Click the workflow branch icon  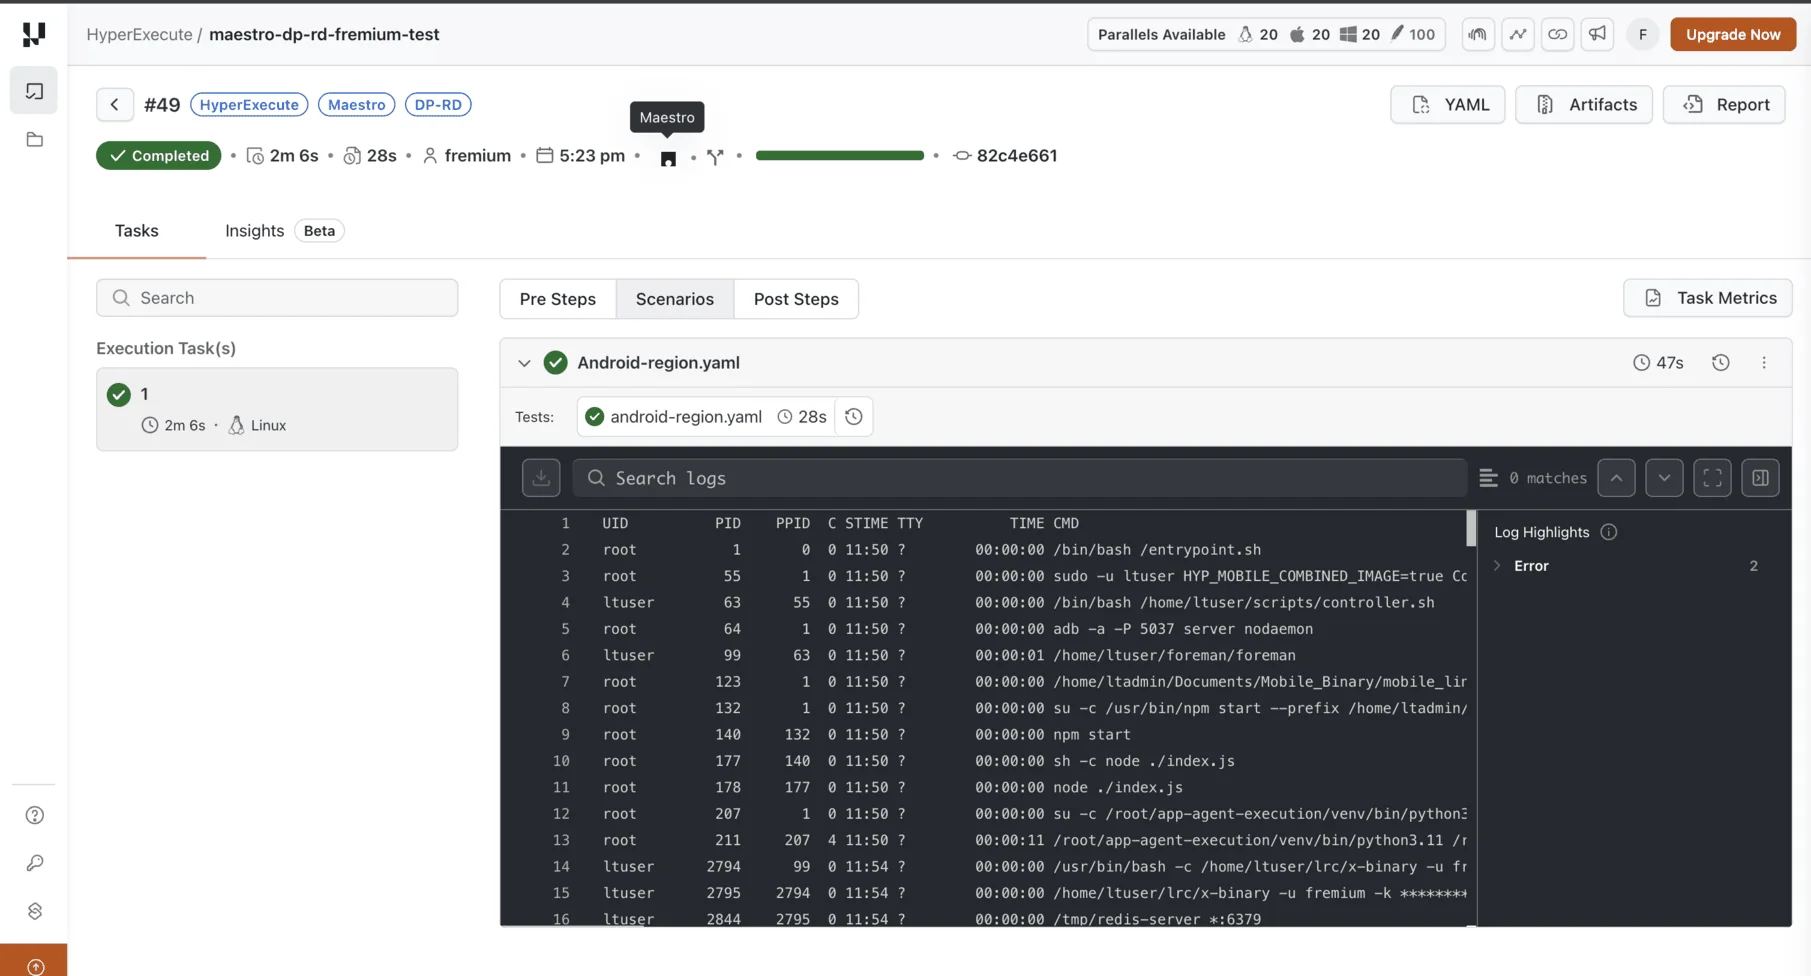tap(715, 157)
